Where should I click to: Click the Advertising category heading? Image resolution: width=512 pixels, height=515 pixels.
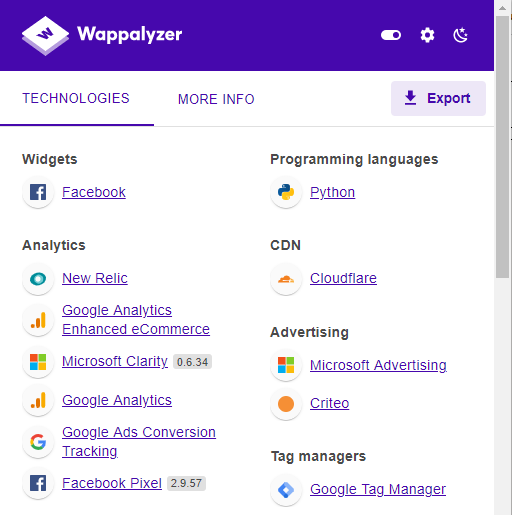click(x=309, y=332)
